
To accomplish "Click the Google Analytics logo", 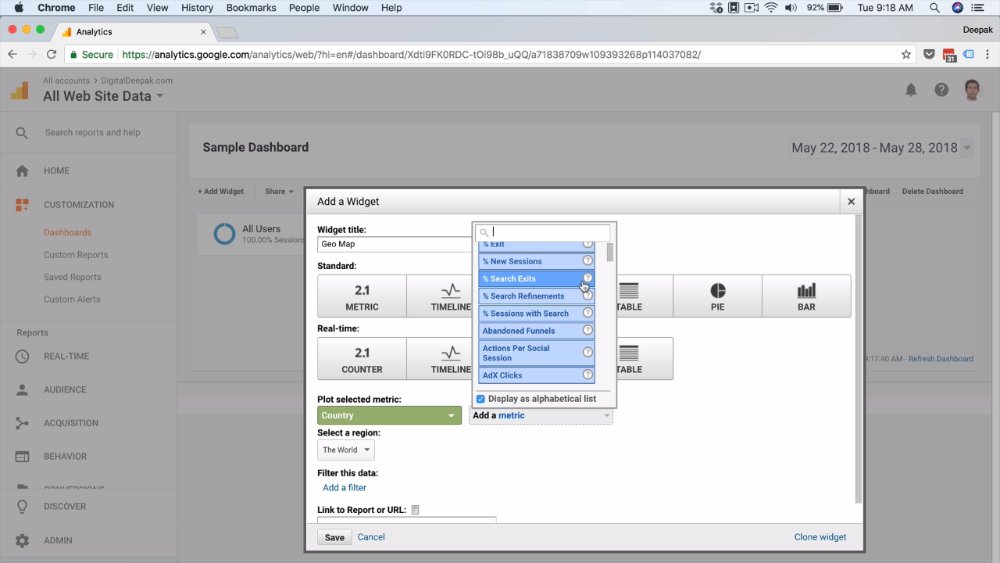I will point(20,91).
